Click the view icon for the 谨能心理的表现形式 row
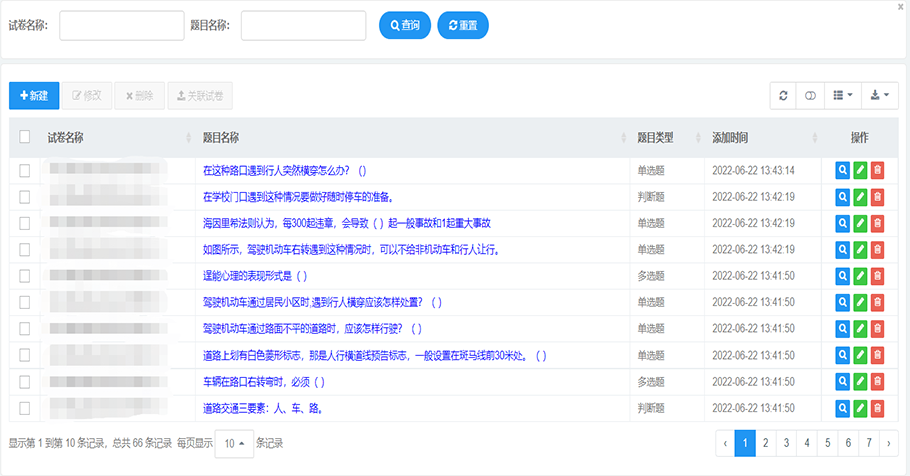This screenshot has height=476, width=910. (x=842, y=275)
